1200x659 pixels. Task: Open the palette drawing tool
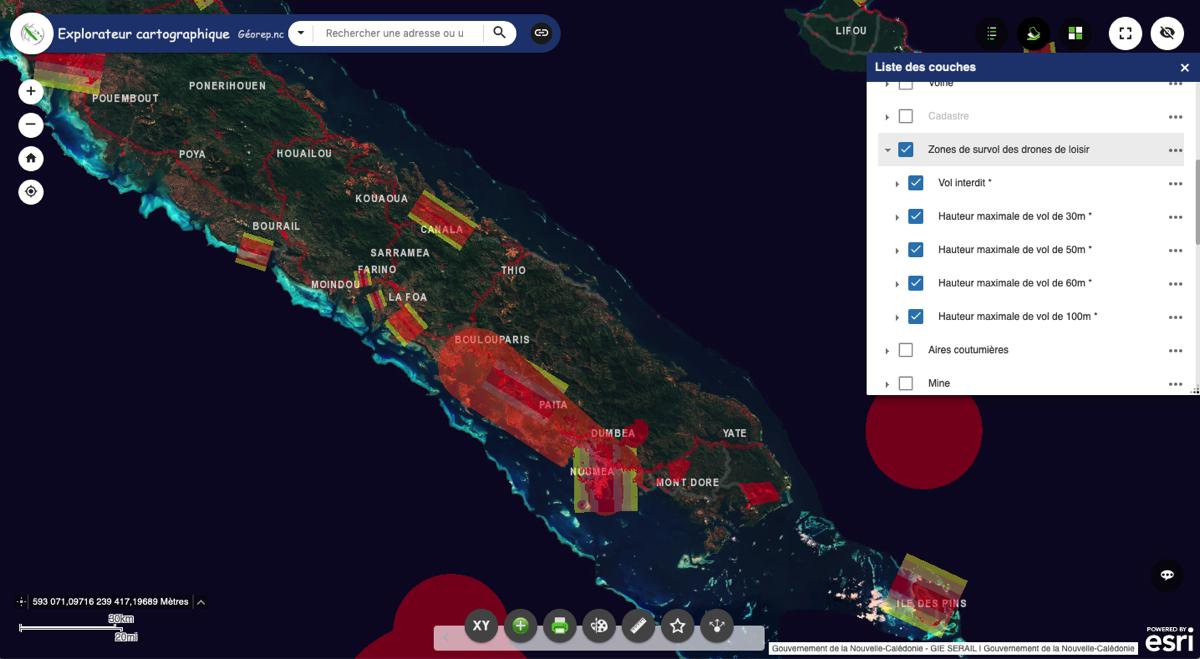(599, 626)
